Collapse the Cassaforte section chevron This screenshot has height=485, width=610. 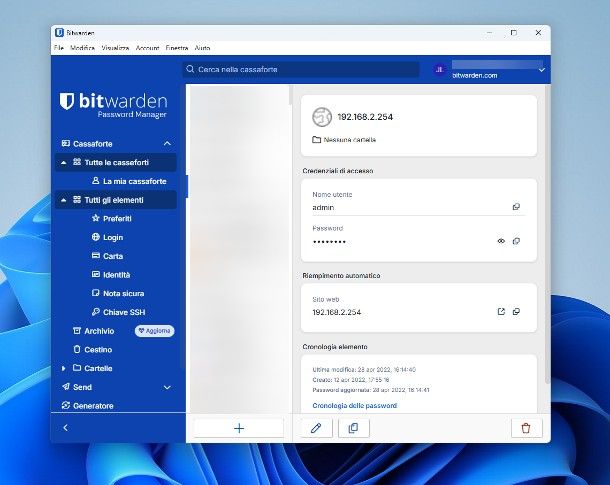[167, 144]
